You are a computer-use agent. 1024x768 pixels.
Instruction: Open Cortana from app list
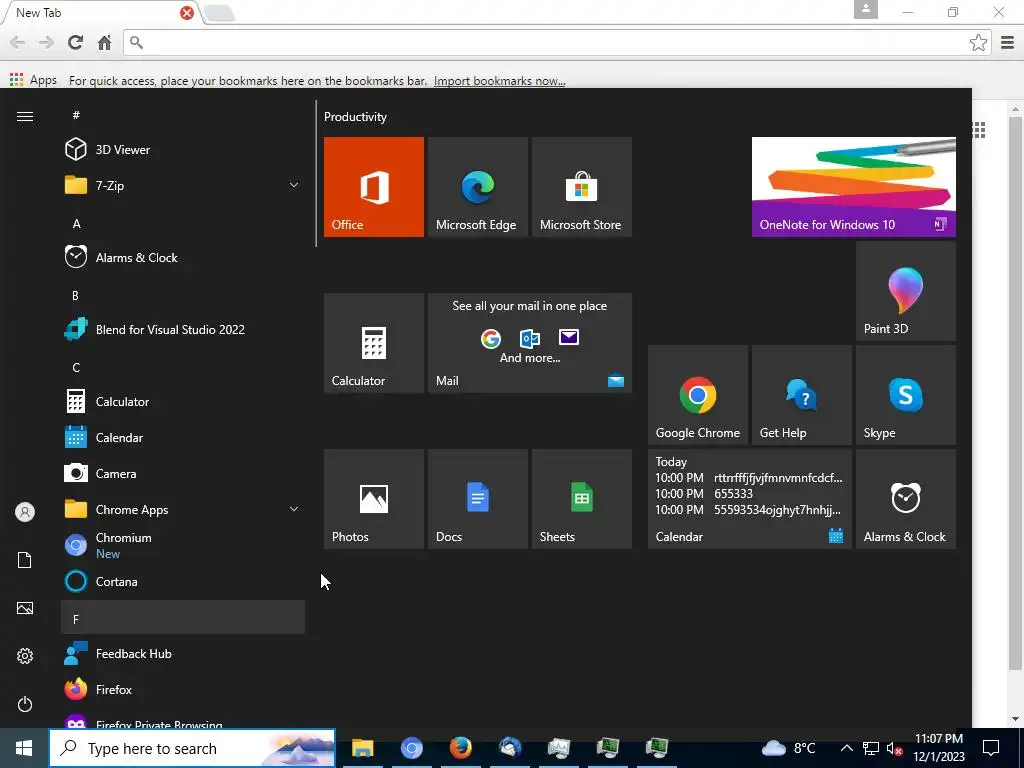(183, 581)
